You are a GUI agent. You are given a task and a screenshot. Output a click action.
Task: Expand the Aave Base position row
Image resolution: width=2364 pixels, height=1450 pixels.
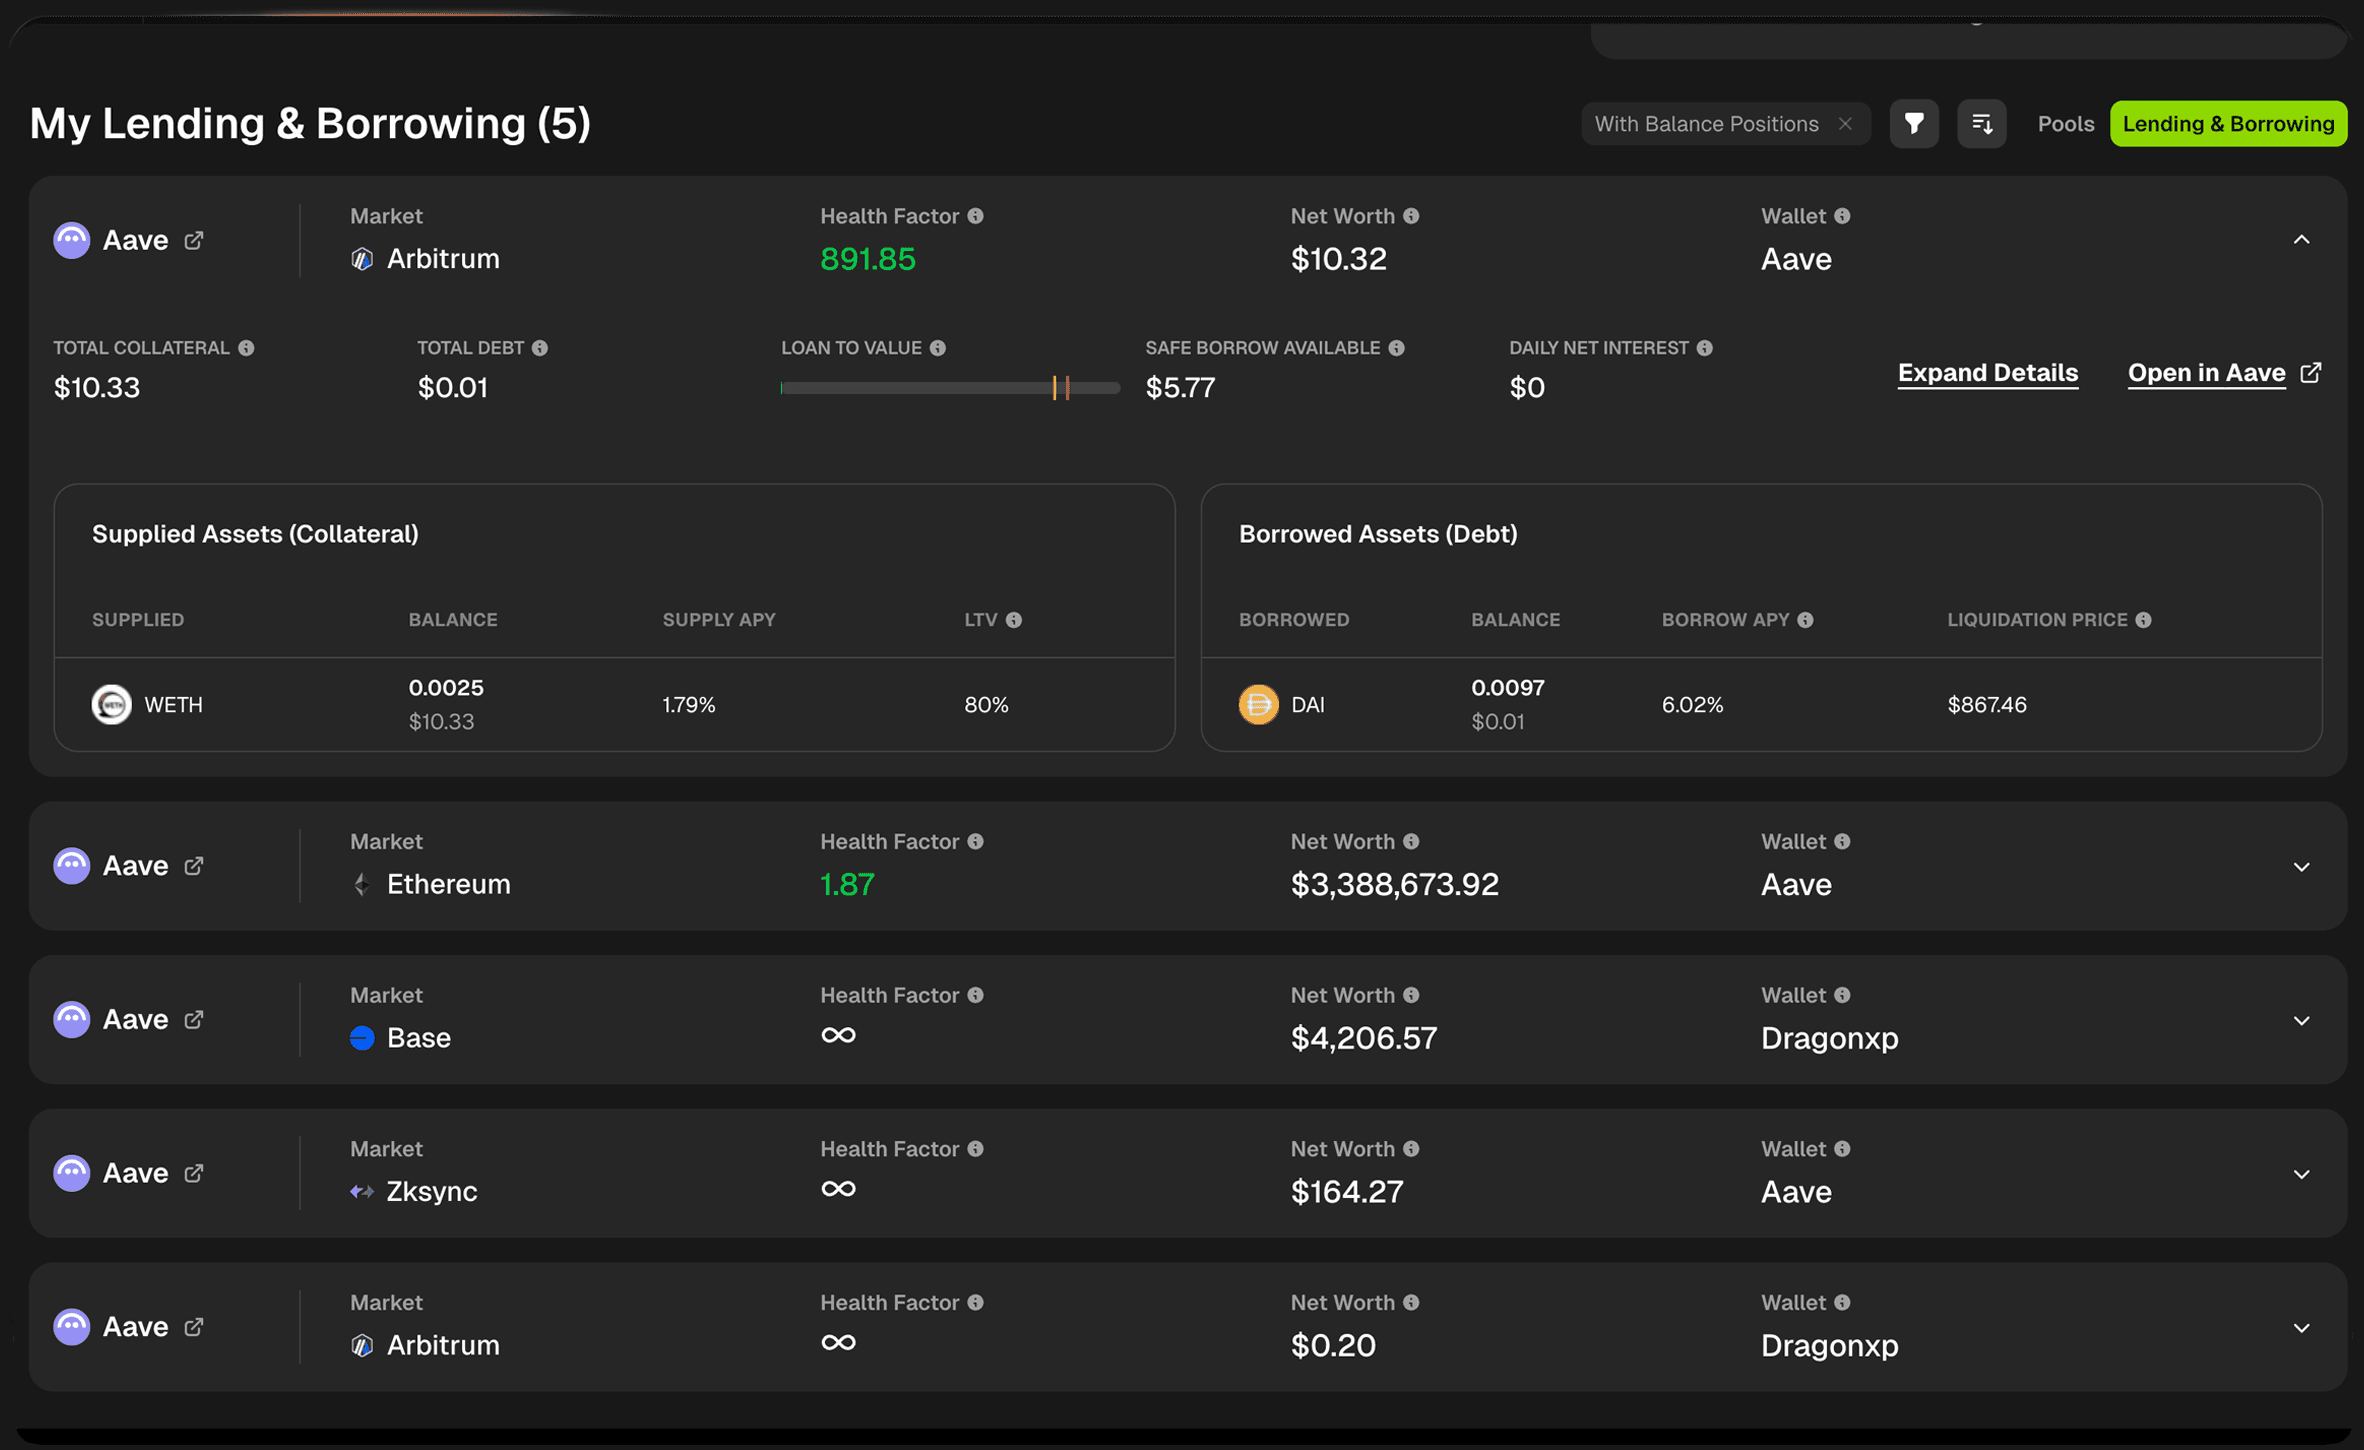tap(2301, 1021)
